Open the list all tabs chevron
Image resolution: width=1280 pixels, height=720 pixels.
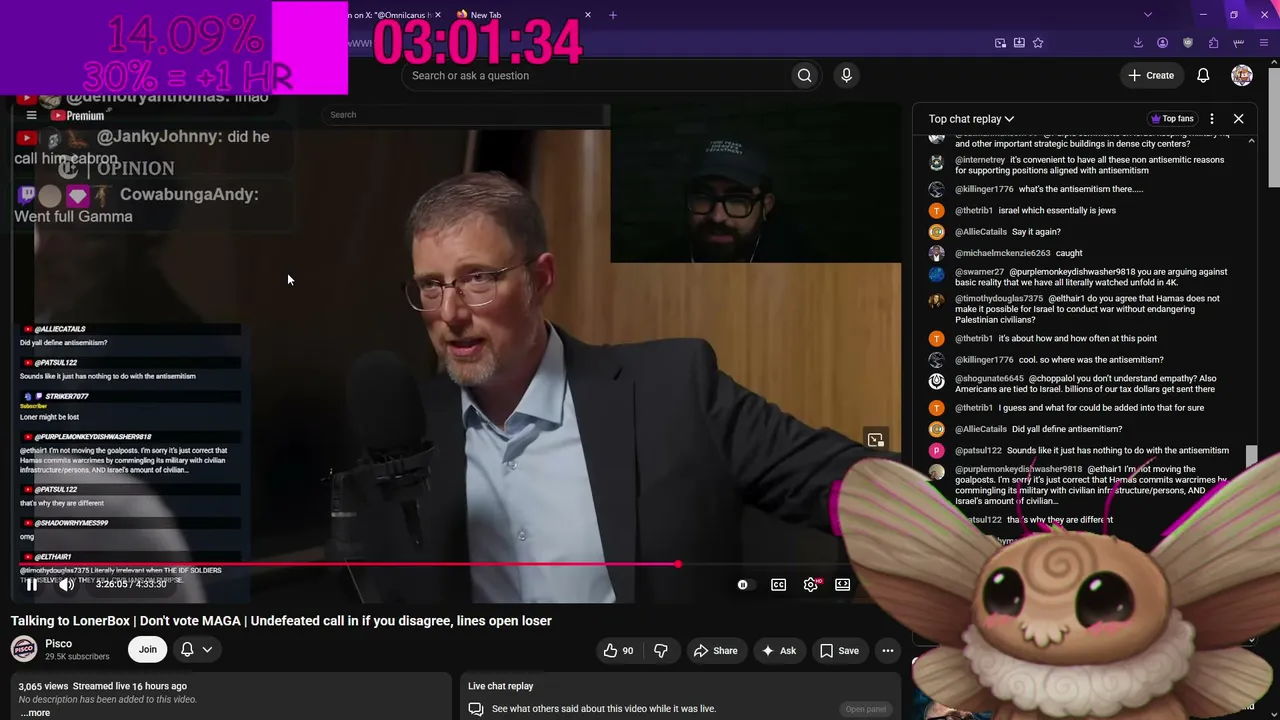point(1147,15)
